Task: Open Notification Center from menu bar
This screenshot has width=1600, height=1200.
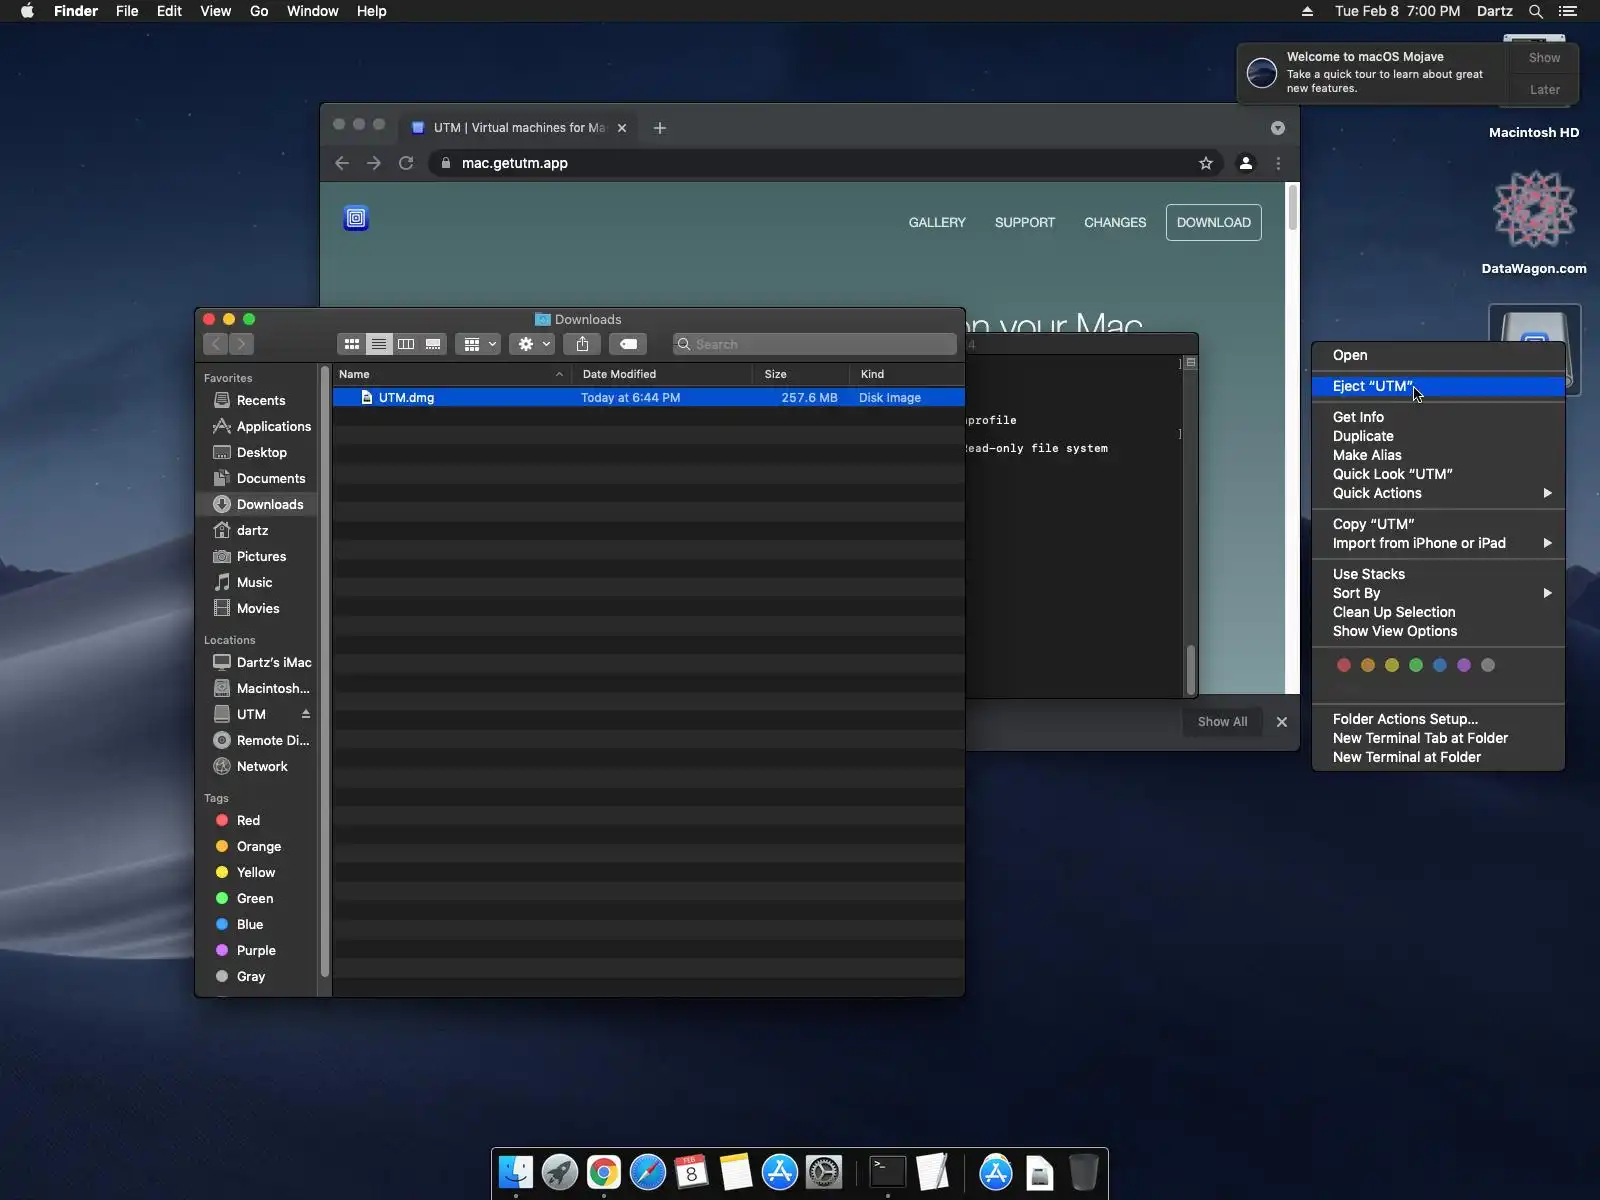Action: (1568, 11)
